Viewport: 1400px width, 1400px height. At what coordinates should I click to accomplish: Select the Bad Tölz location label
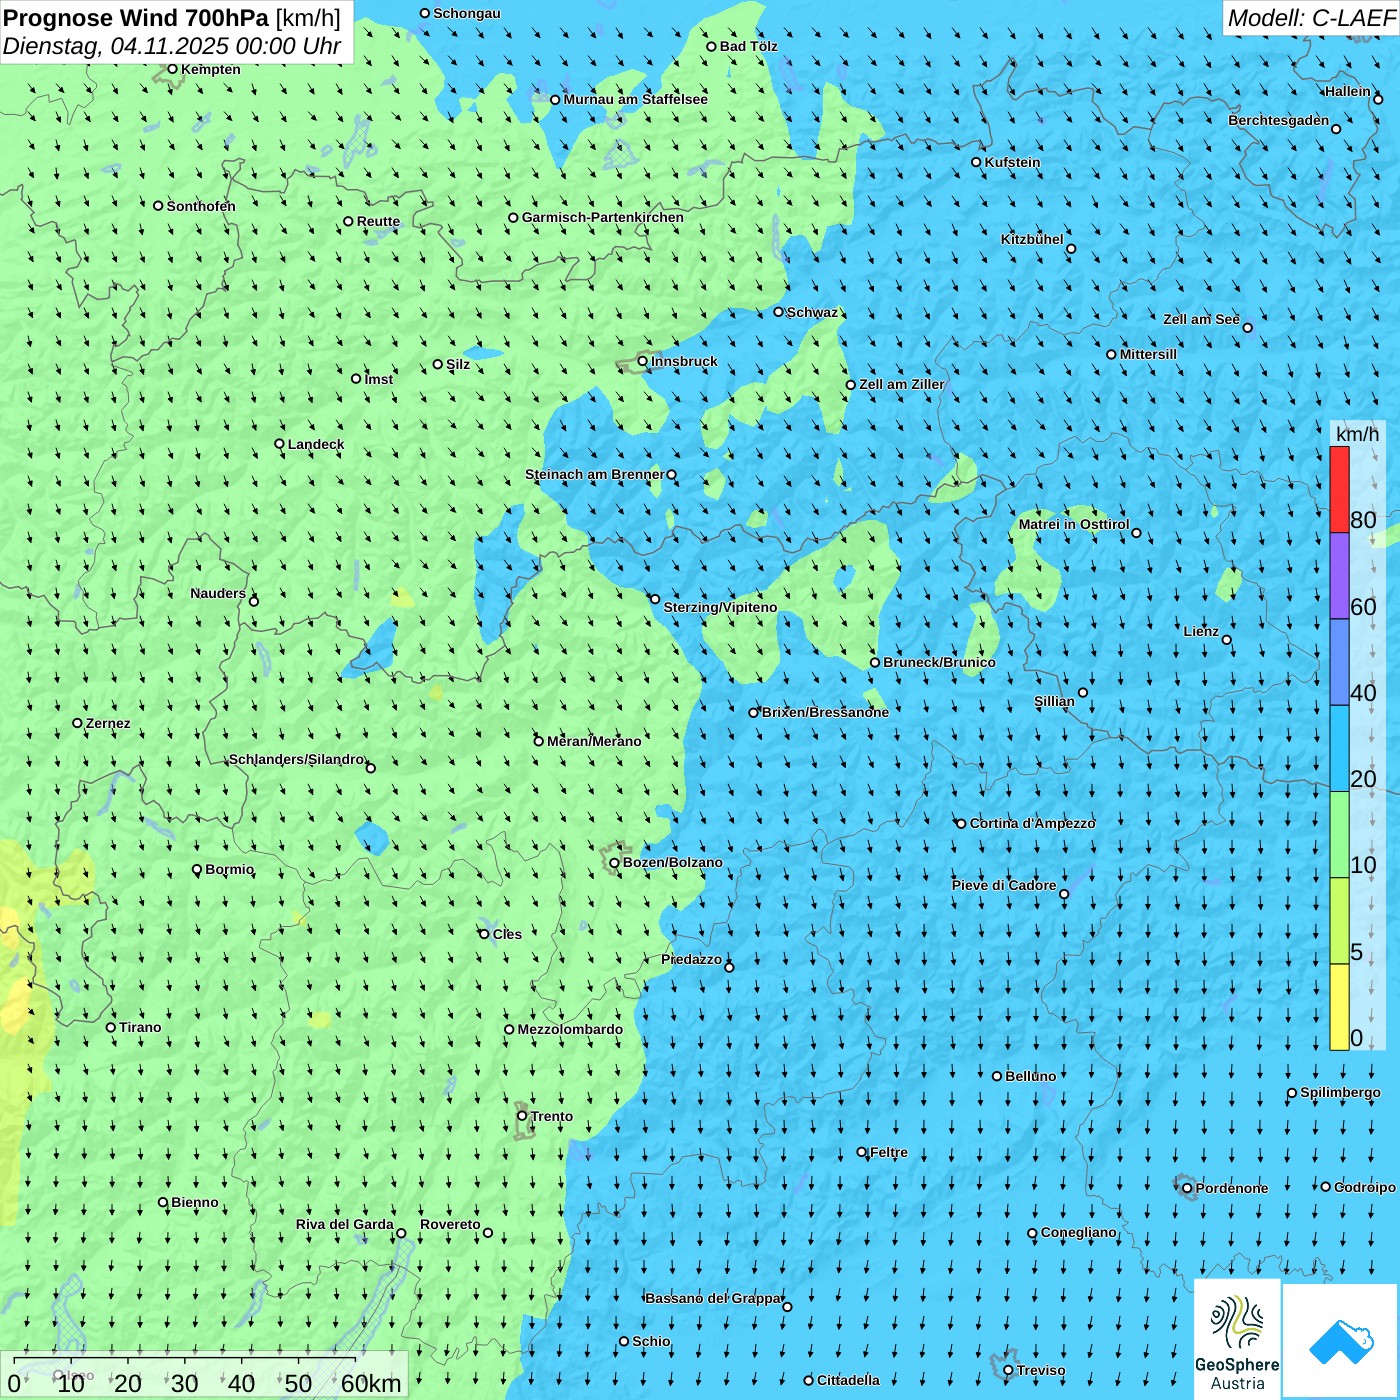coord(748,46)
